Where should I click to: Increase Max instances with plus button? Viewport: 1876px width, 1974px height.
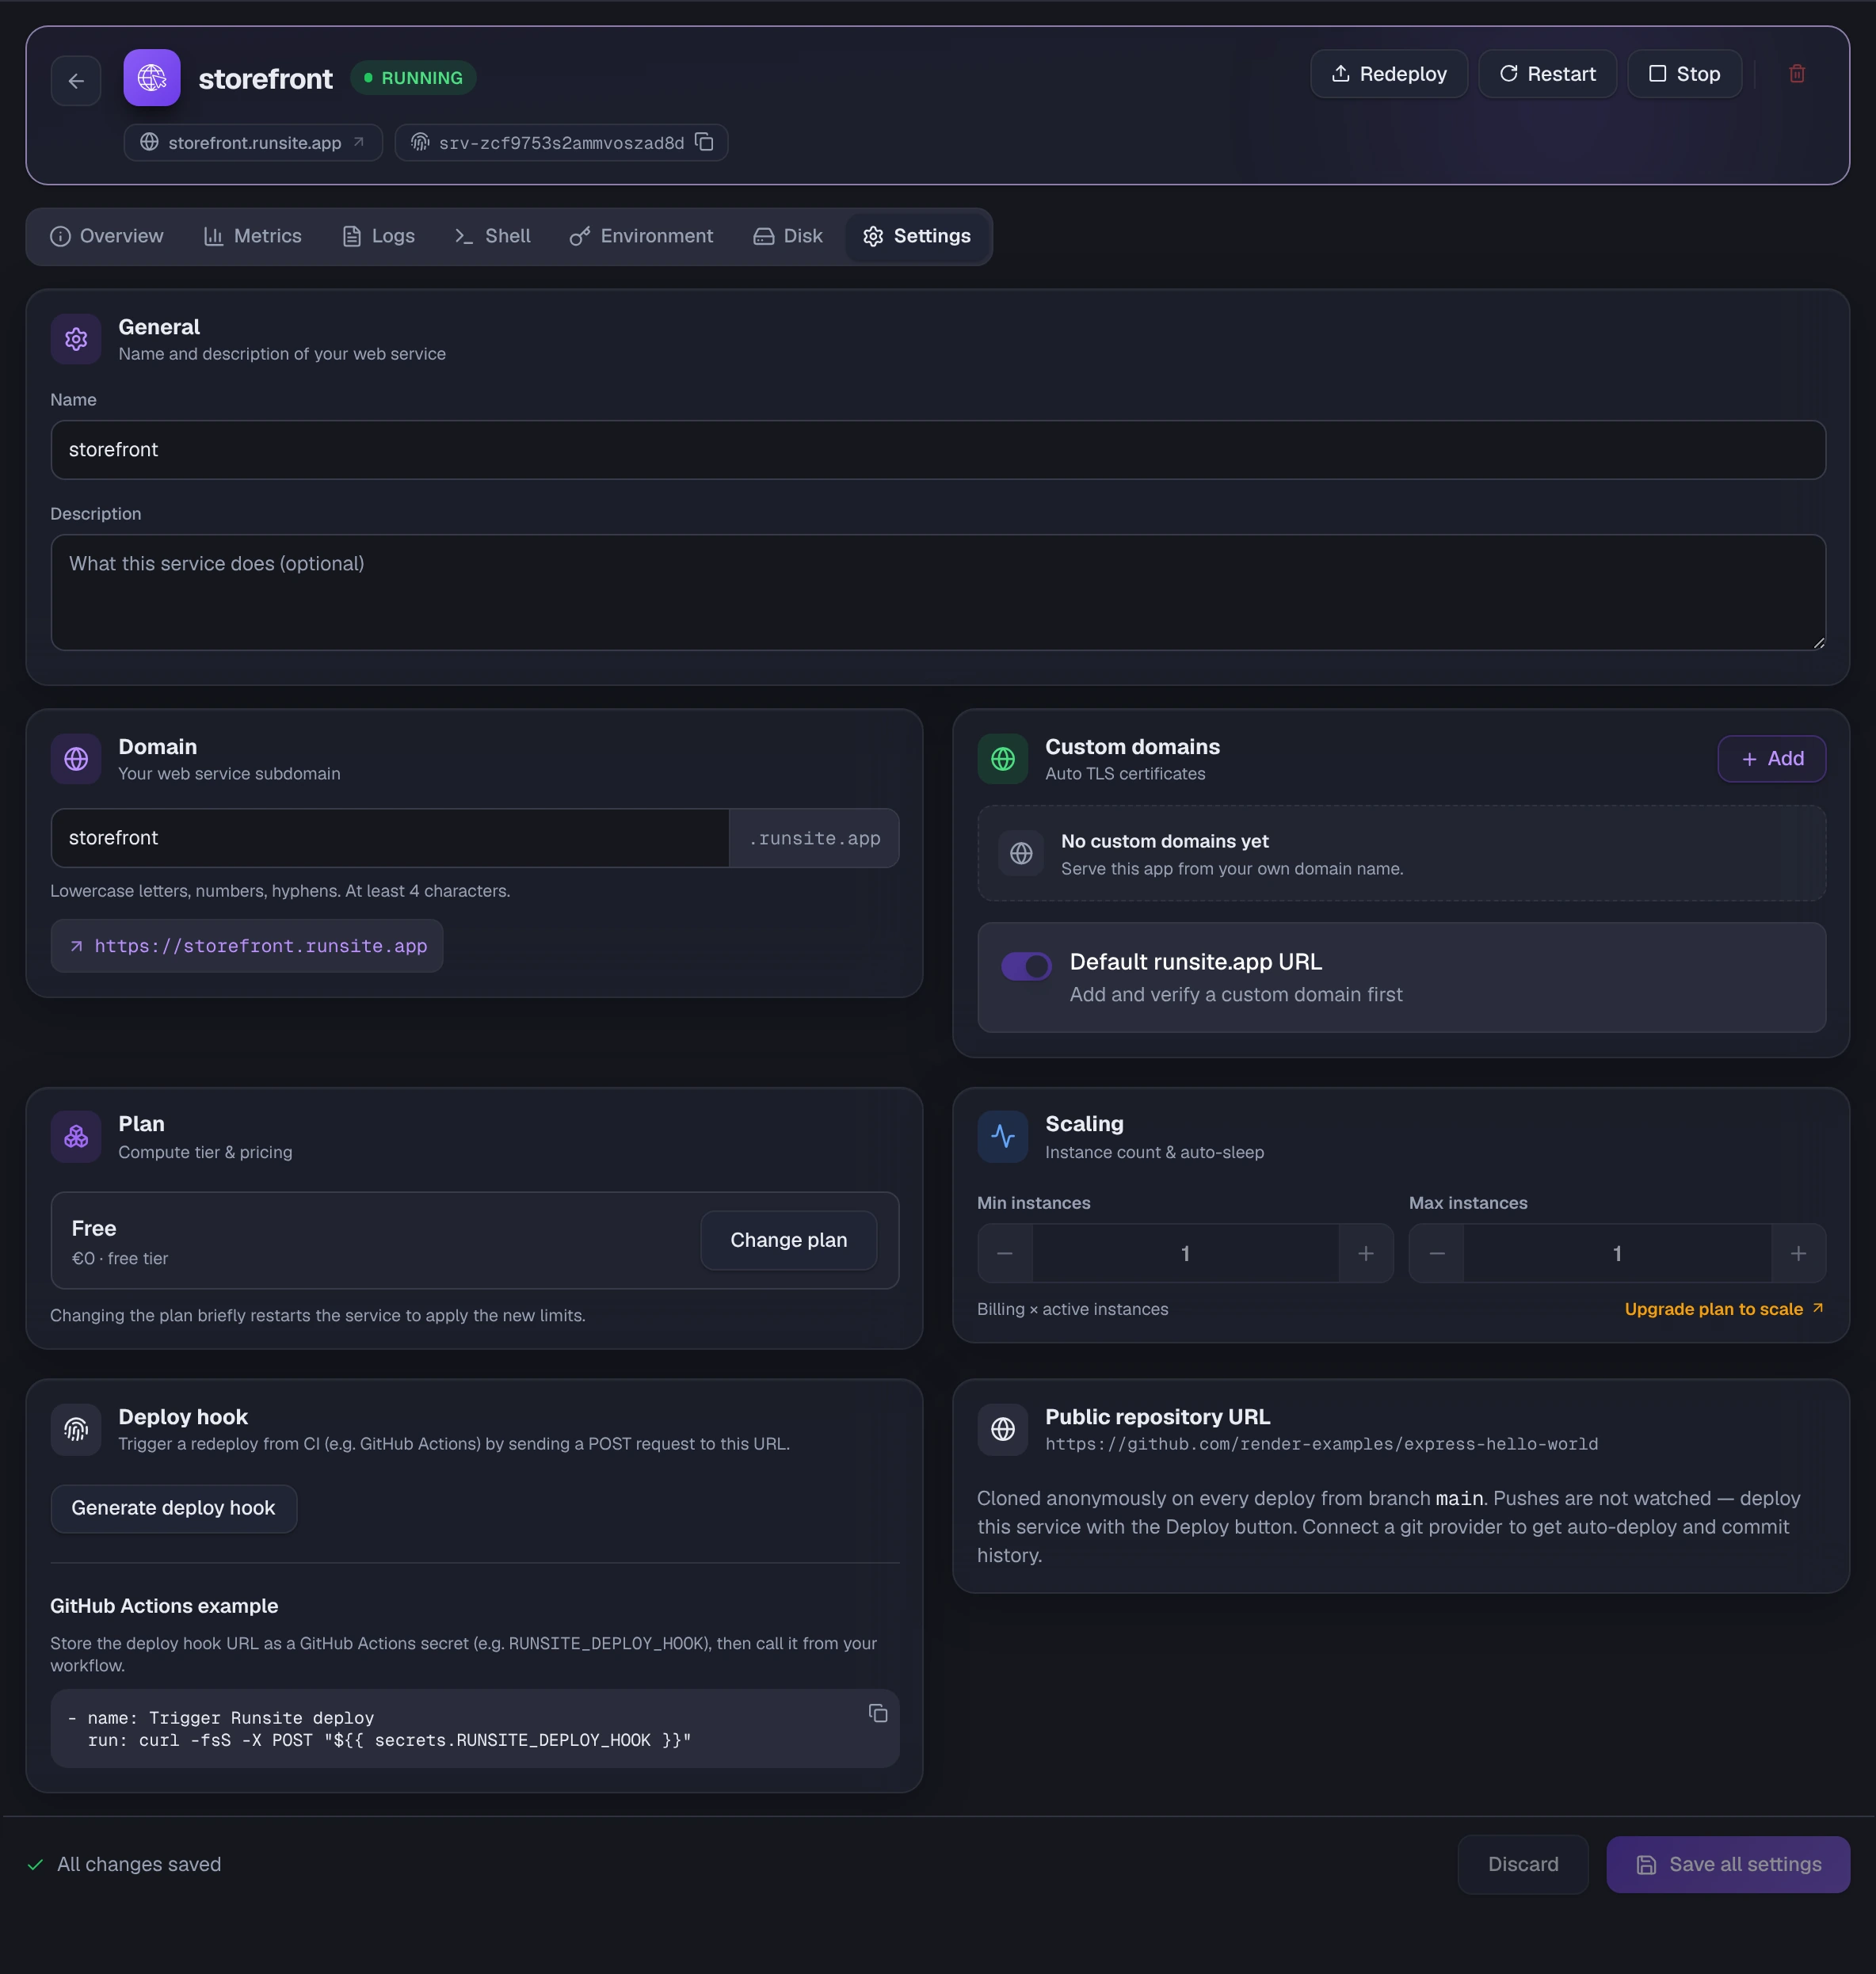(x=1798, y=1253)
